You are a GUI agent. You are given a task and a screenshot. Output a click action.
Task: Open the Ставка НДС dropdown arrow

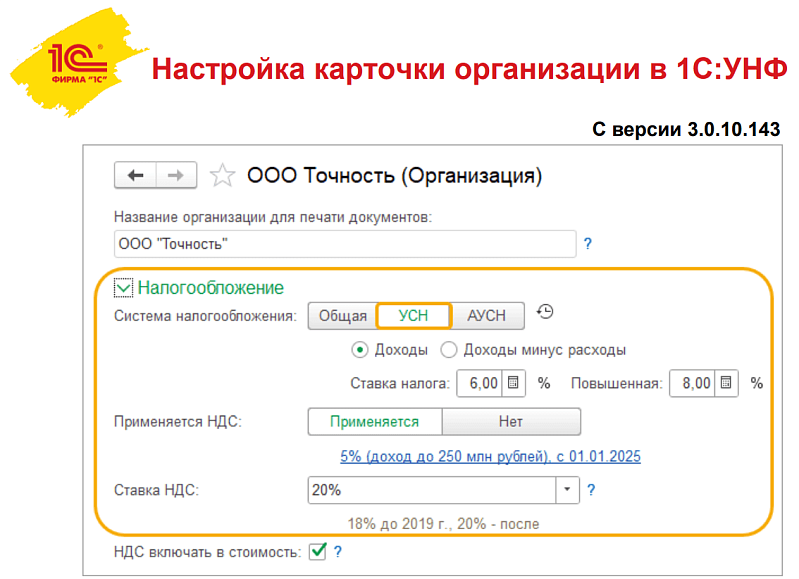567,490
